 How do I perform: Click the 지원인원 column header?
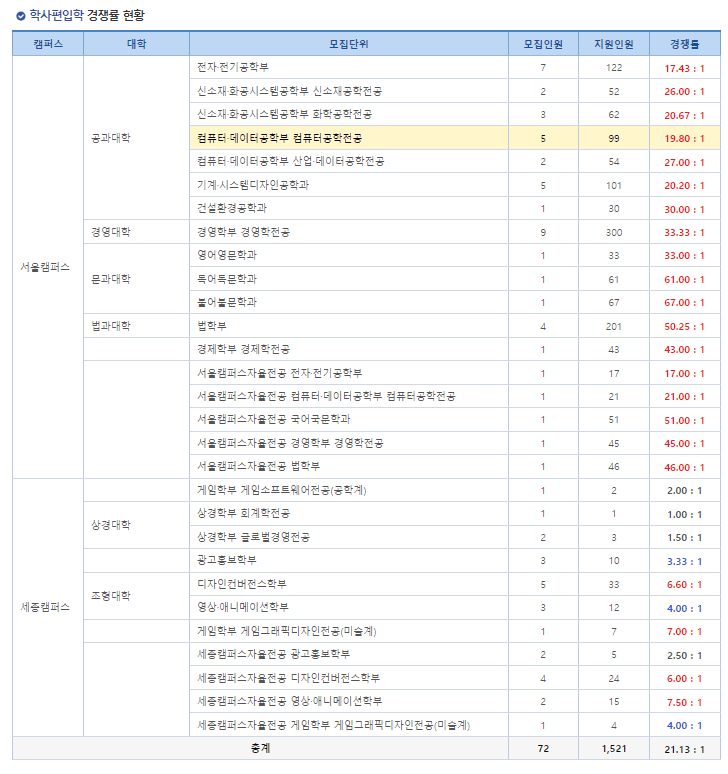click(614, 44)
